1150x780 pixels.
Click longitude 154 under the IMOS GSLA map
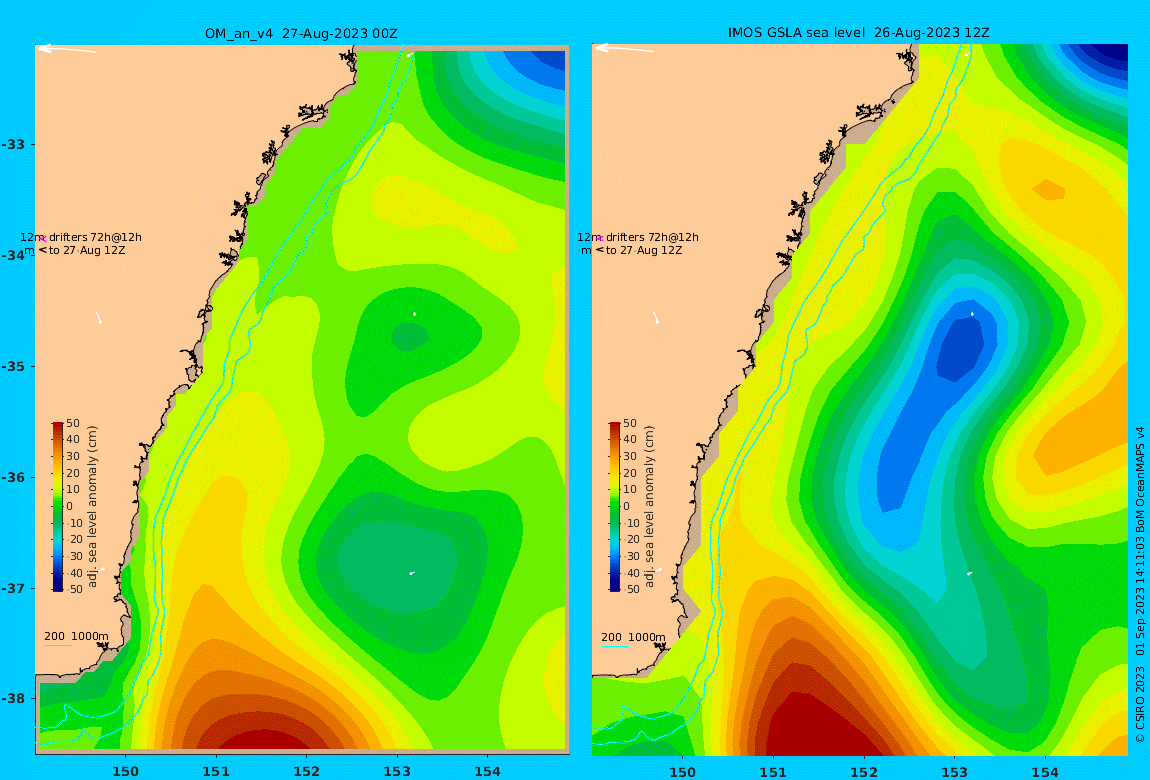[x=1045, y=772]
